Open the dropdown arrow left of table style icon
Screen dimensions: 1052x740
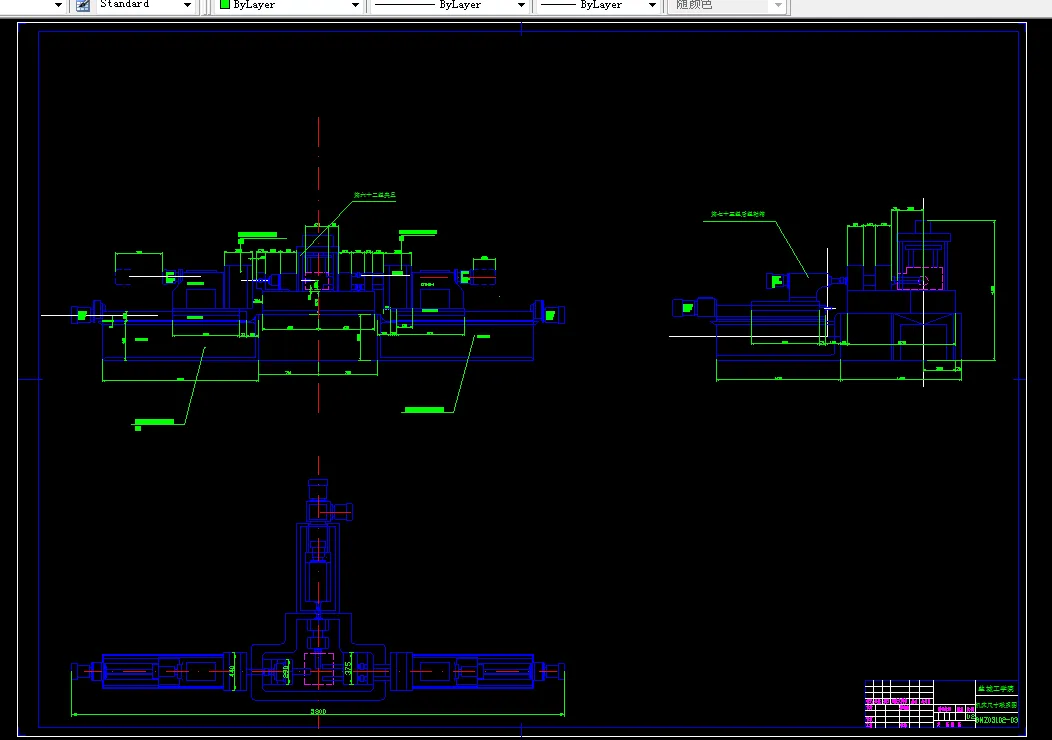(x=58, y=5)
